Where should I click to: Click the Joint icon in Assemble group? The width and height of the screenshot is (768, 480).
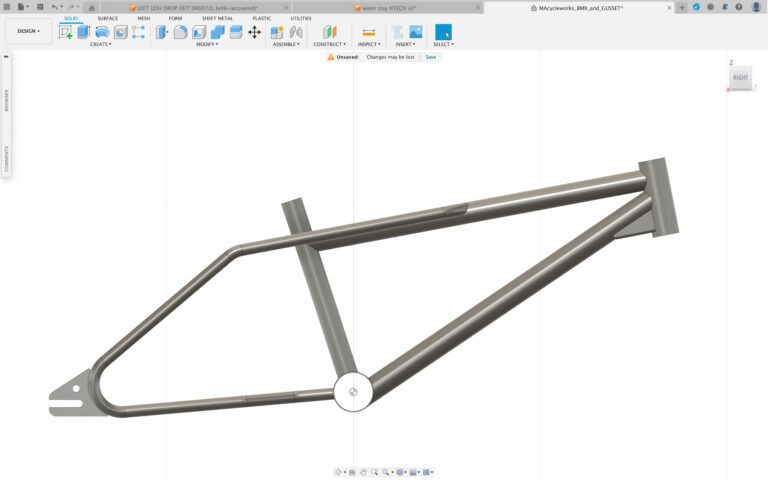[296, 32]
